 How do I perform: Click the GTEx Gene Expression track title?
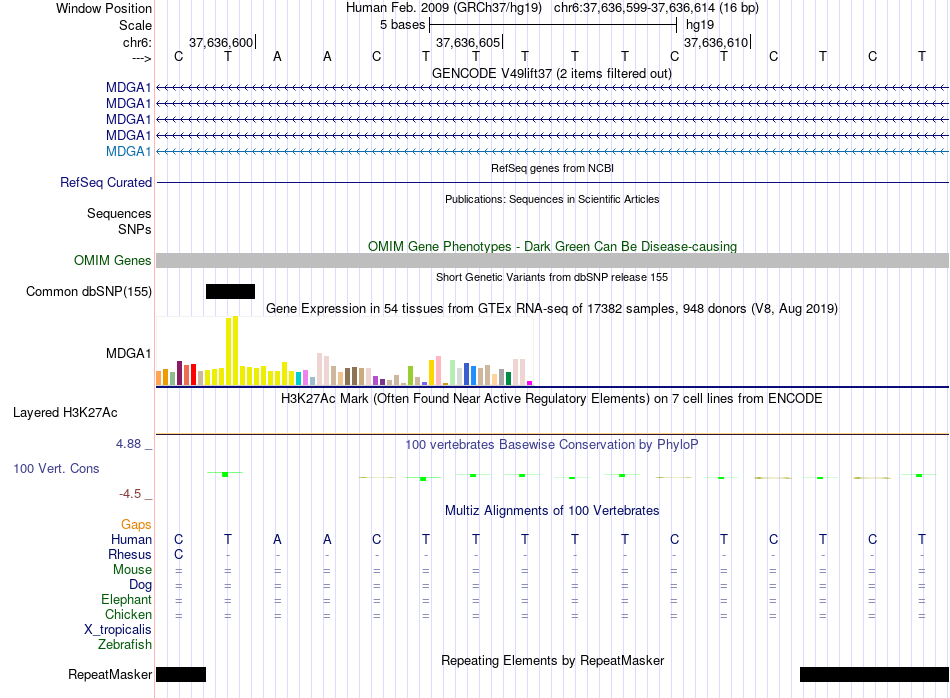552,308
